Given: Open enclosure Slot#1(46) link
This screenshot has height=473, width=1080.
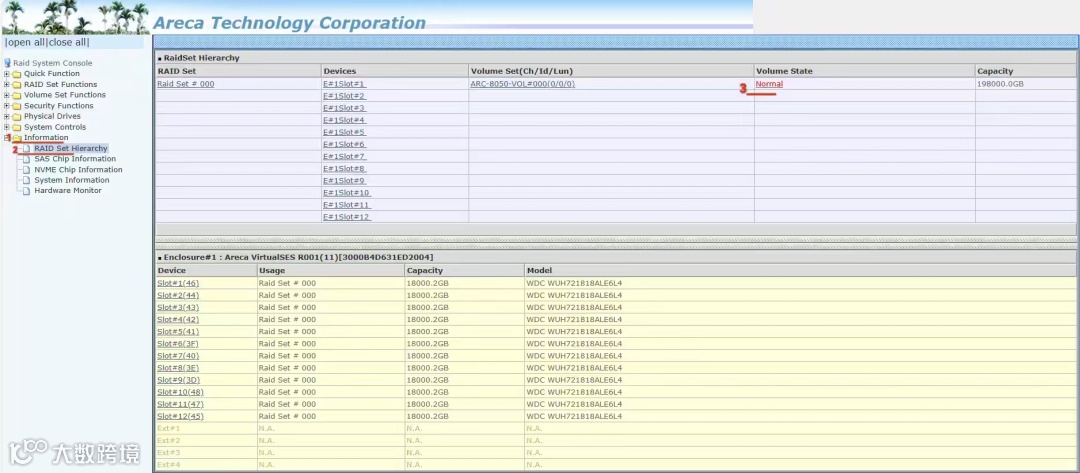Looking at the screenshot, I should [178, 283].
